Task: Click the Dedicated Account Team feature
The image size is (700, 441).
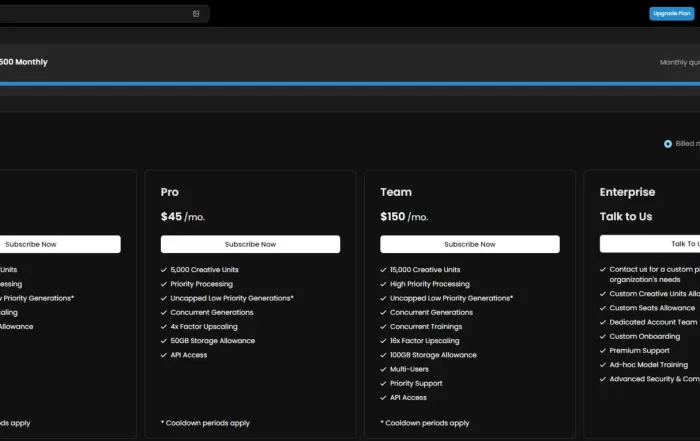Action: click(653, 322)
